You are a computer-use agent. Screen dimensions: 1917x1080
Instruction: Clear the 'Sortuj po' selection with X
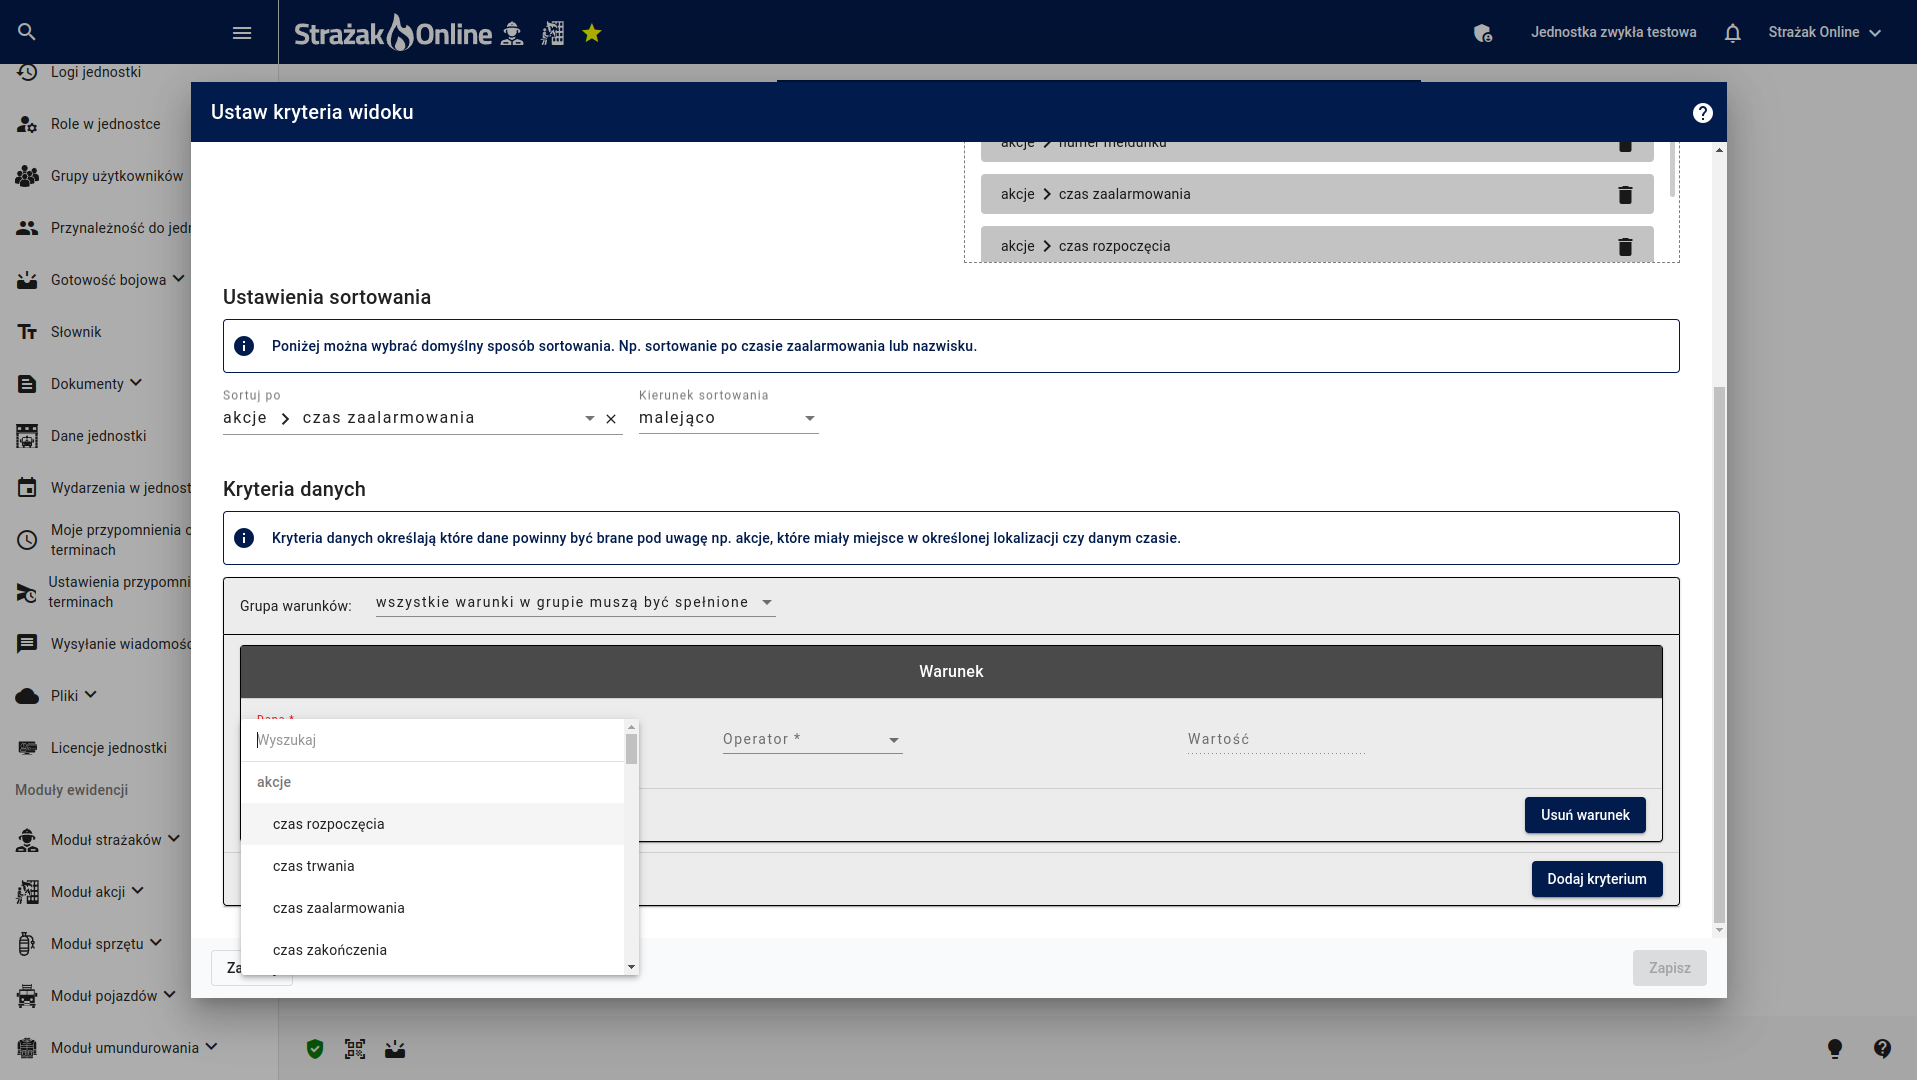(x=611, y=419)
